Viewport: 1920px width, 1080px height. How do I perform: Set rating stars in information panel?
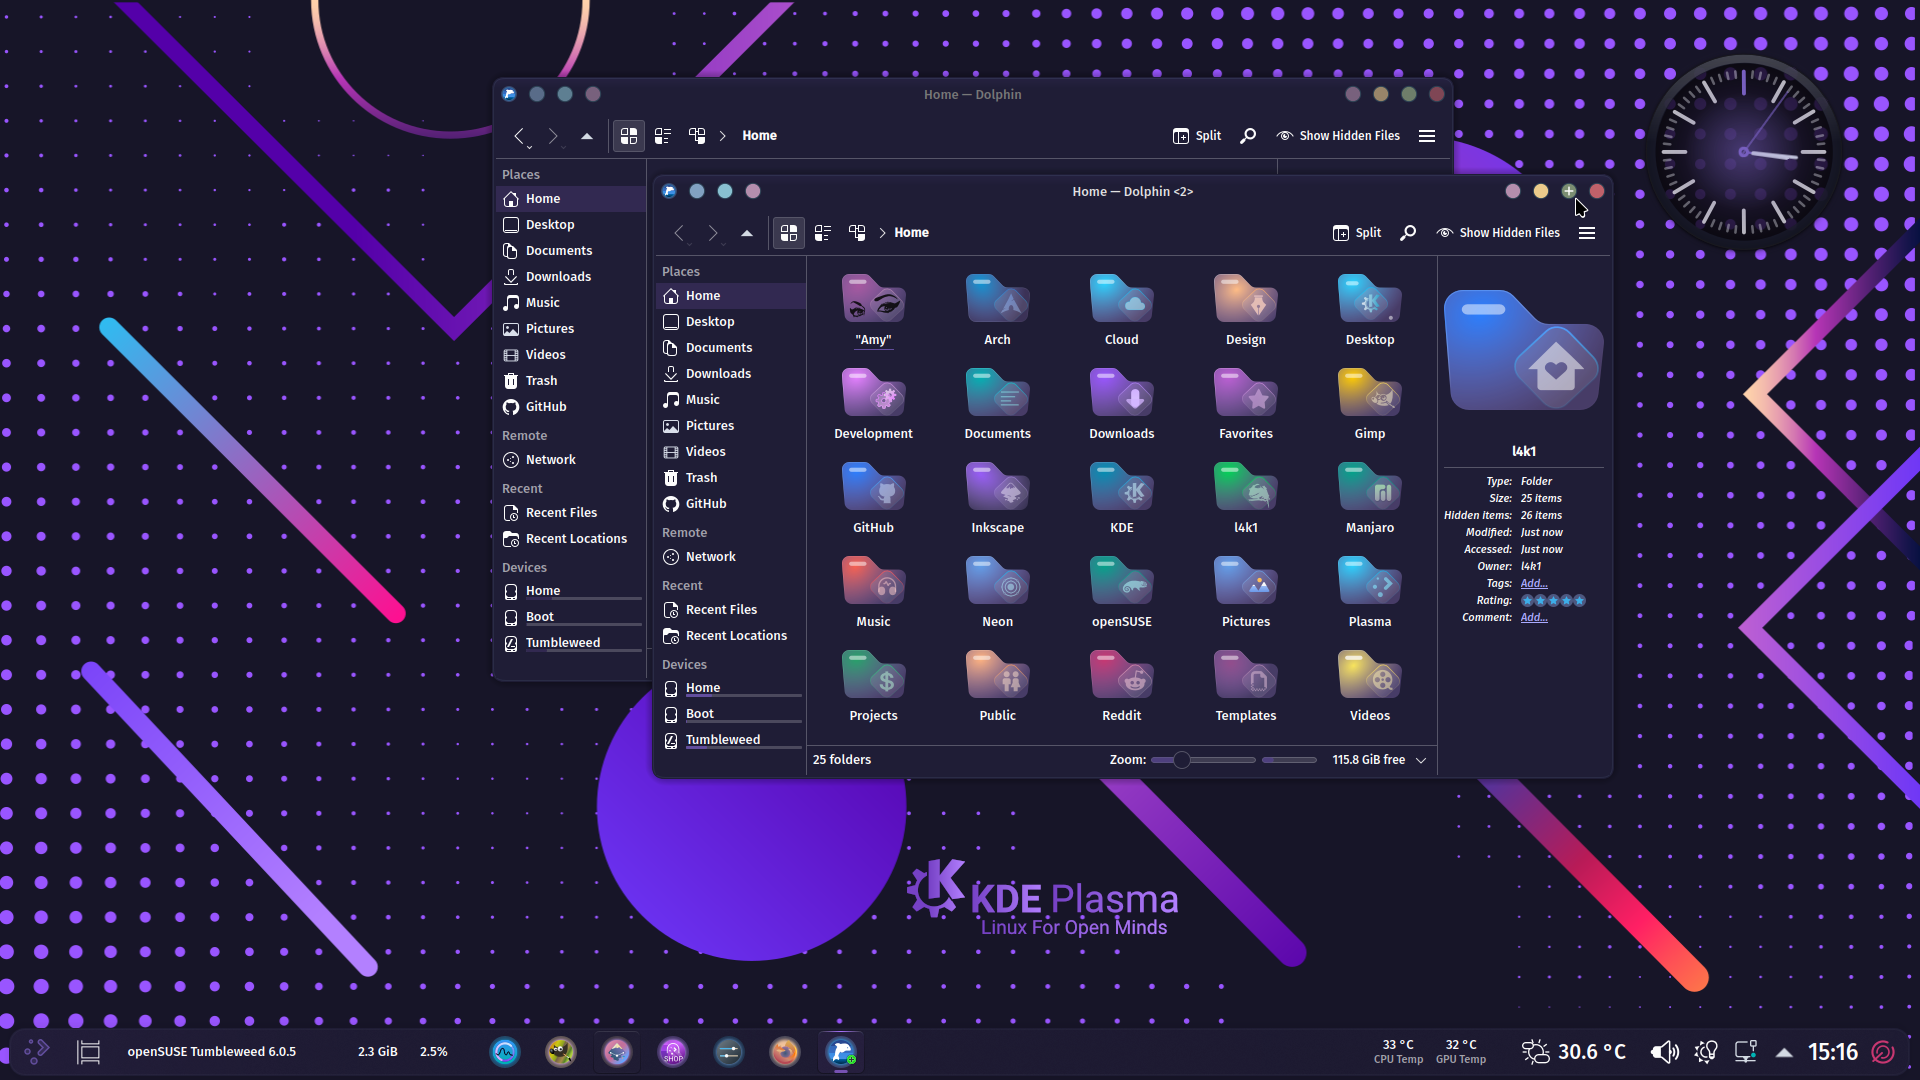coord(1553,601)
